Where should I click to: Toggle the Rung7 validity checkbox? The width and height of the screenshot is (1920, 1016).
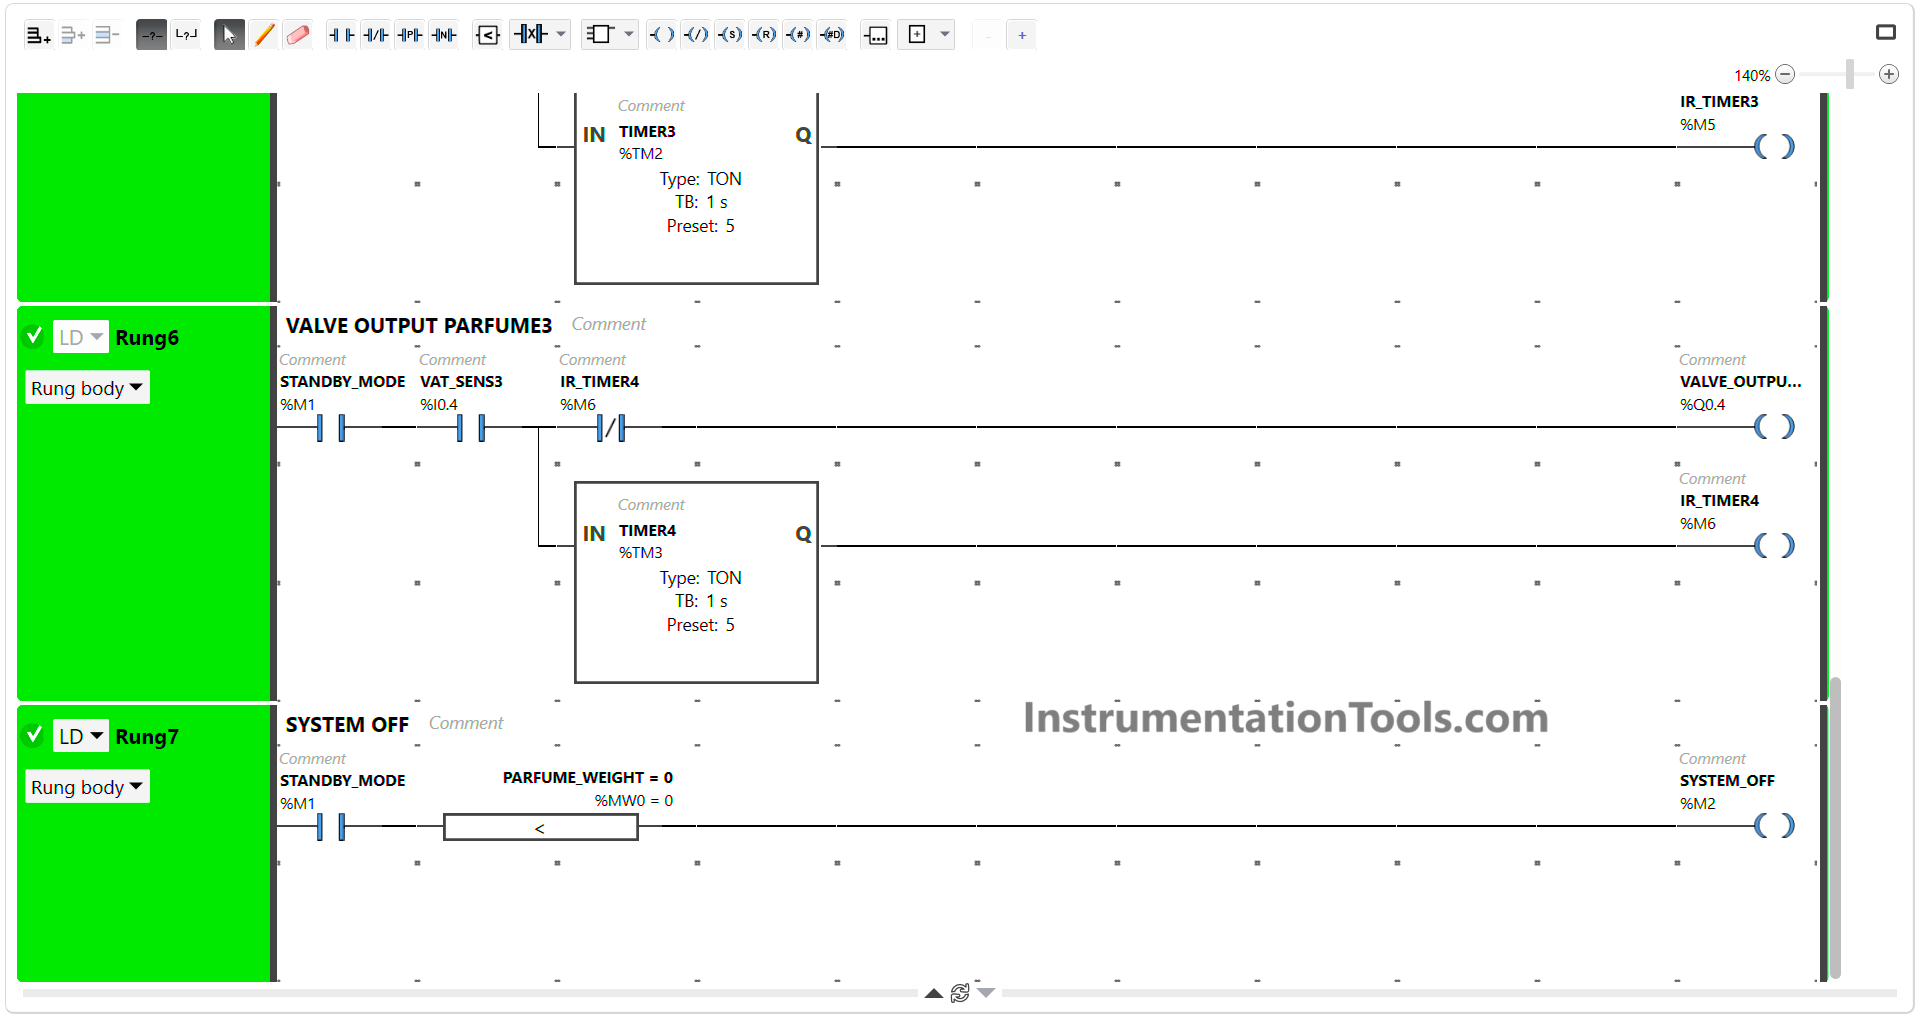point(34,735)
